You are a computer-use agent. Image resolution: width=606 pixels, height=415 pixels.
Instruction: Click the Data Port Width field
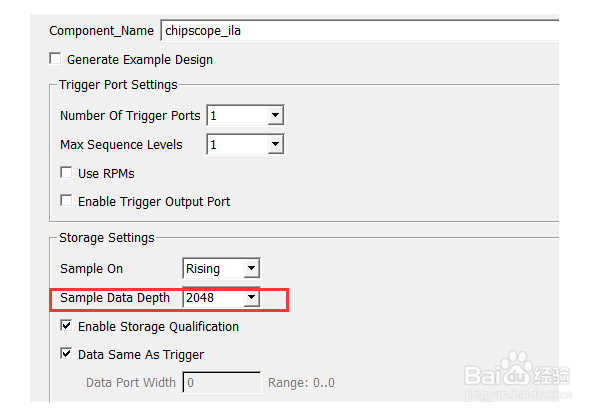pyautogui.click(x=222, y=383)
